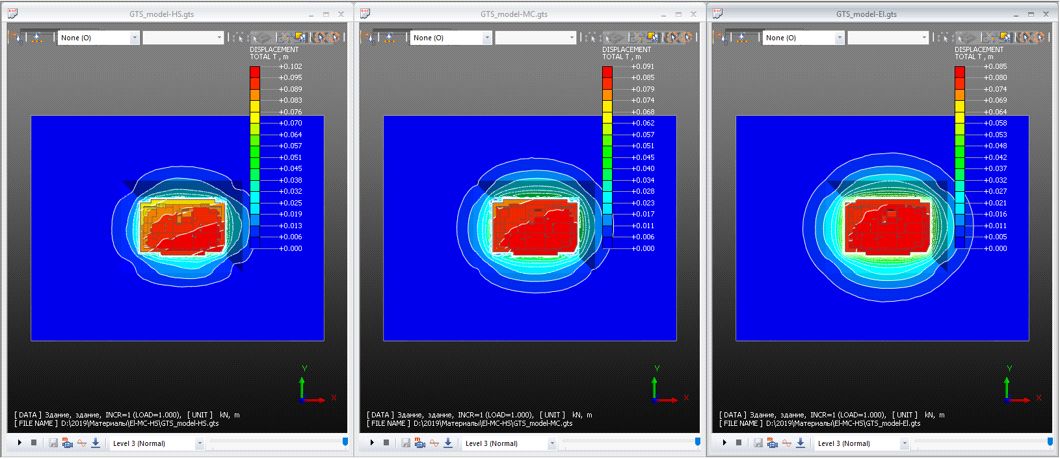Play animation in GTS_model-El window
Screen dimensions: 1060x459
click(724, 442)
